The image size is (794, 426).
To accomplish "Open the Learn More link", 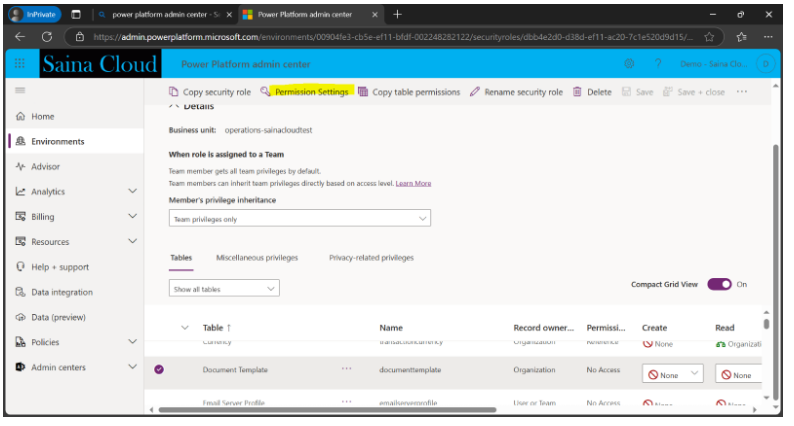I will (413, 183).
